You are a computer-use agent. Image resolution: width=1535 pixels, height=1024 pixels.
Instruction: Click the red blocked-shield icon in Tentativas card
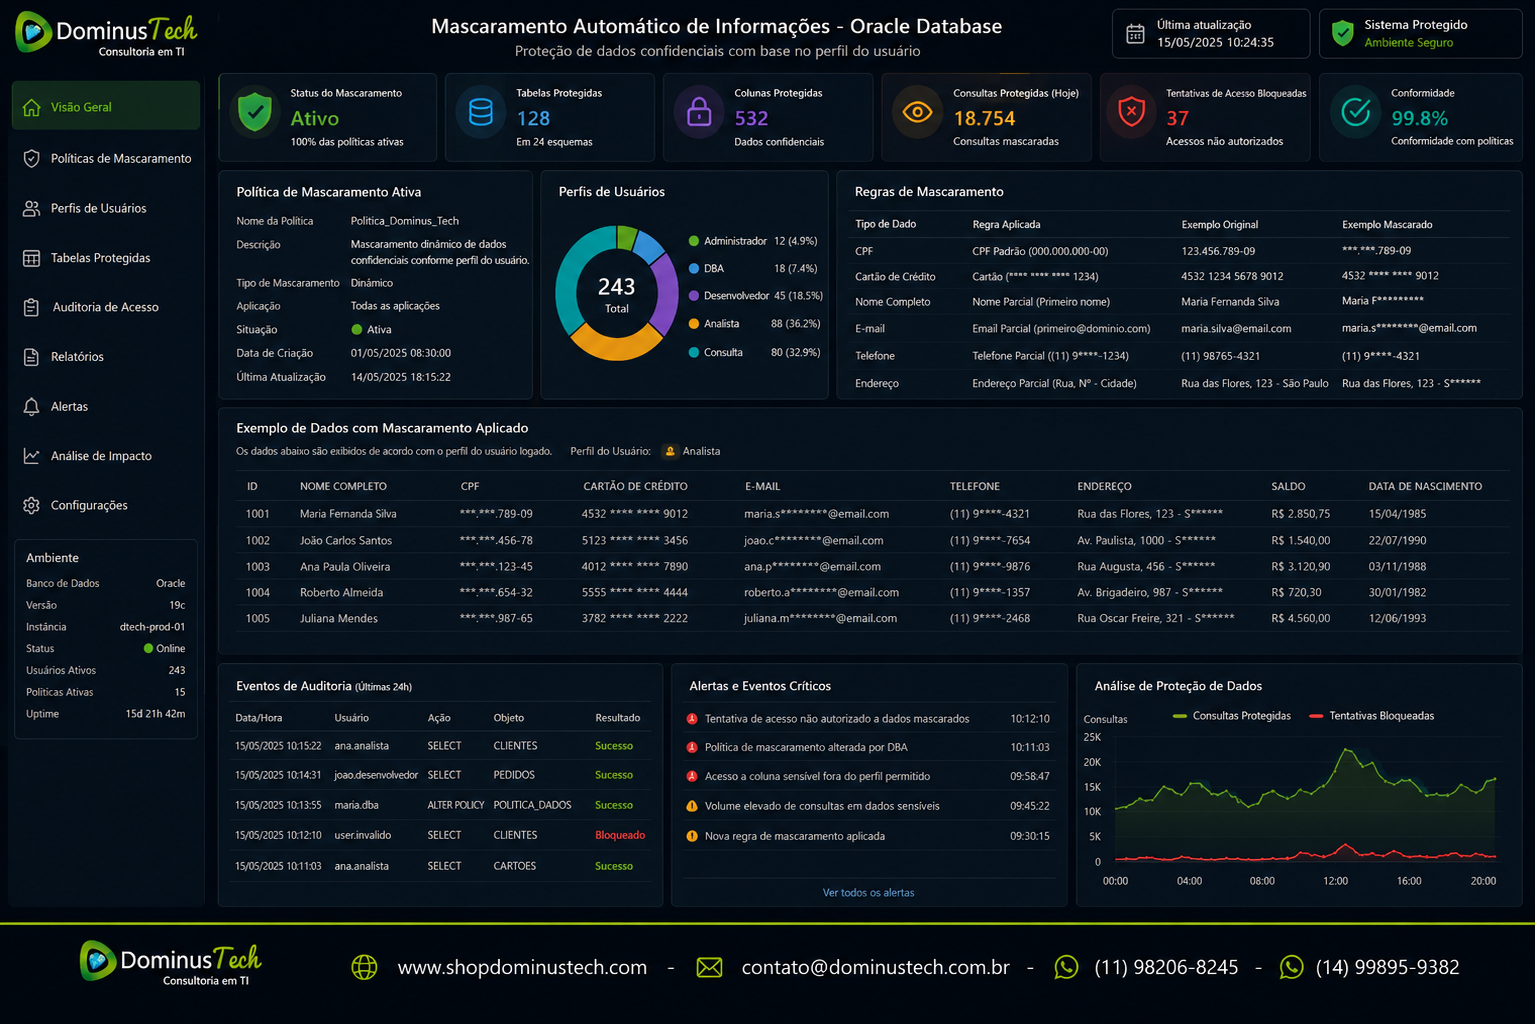1132,112
